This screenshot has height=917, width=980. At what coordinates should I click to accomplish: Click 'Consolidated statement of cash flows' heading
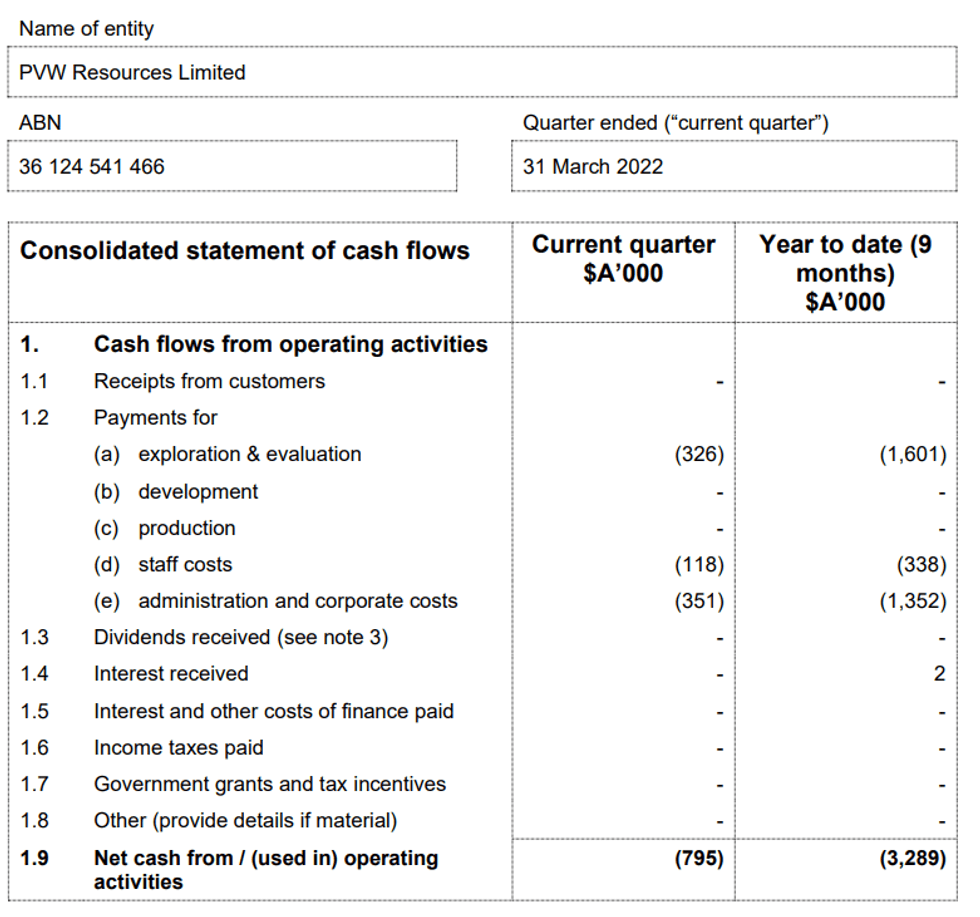(x=244, y=251)
